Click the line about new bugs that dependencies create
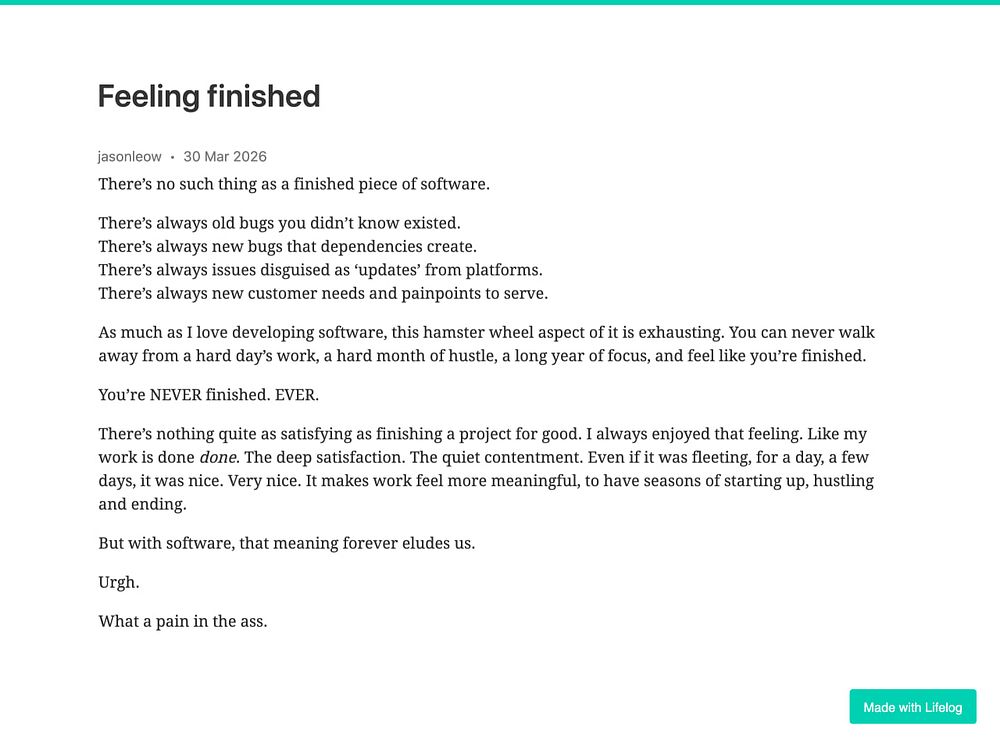 click(x=288, y=247)
